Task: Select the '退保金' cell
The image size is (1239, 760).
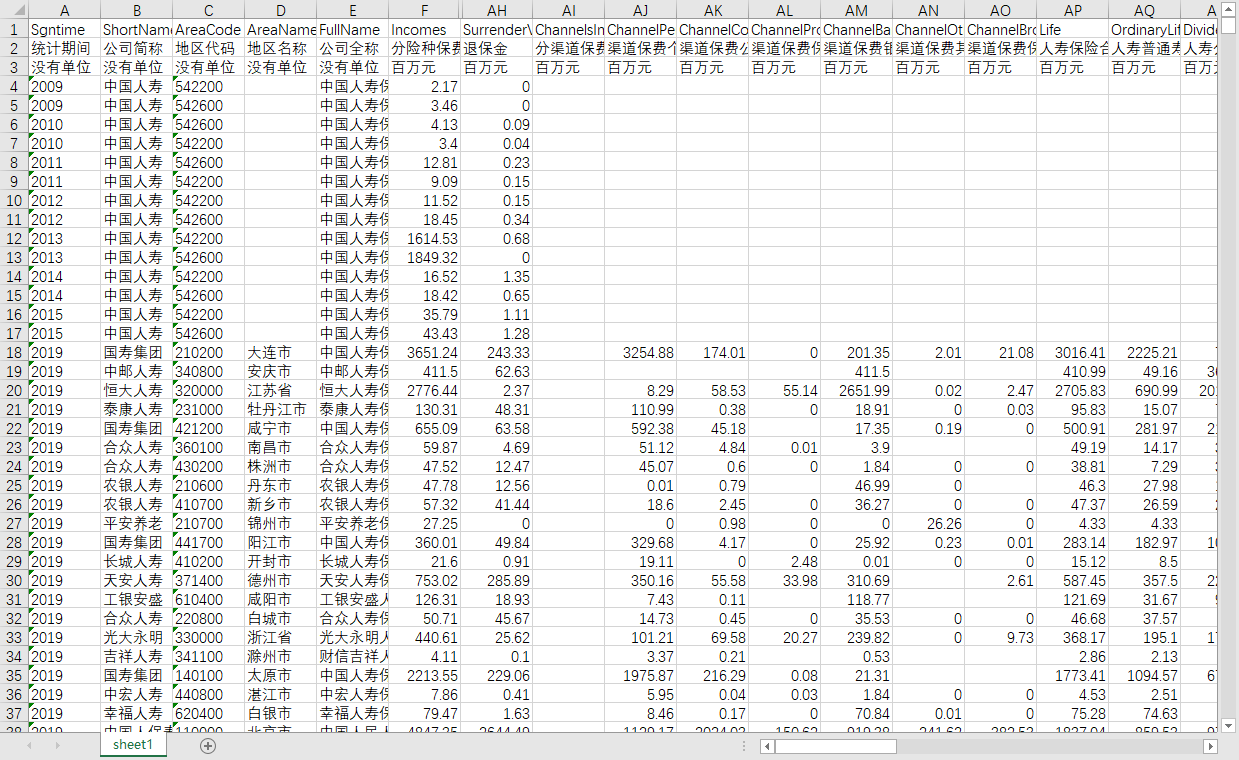Action: (x=497, y=48)
